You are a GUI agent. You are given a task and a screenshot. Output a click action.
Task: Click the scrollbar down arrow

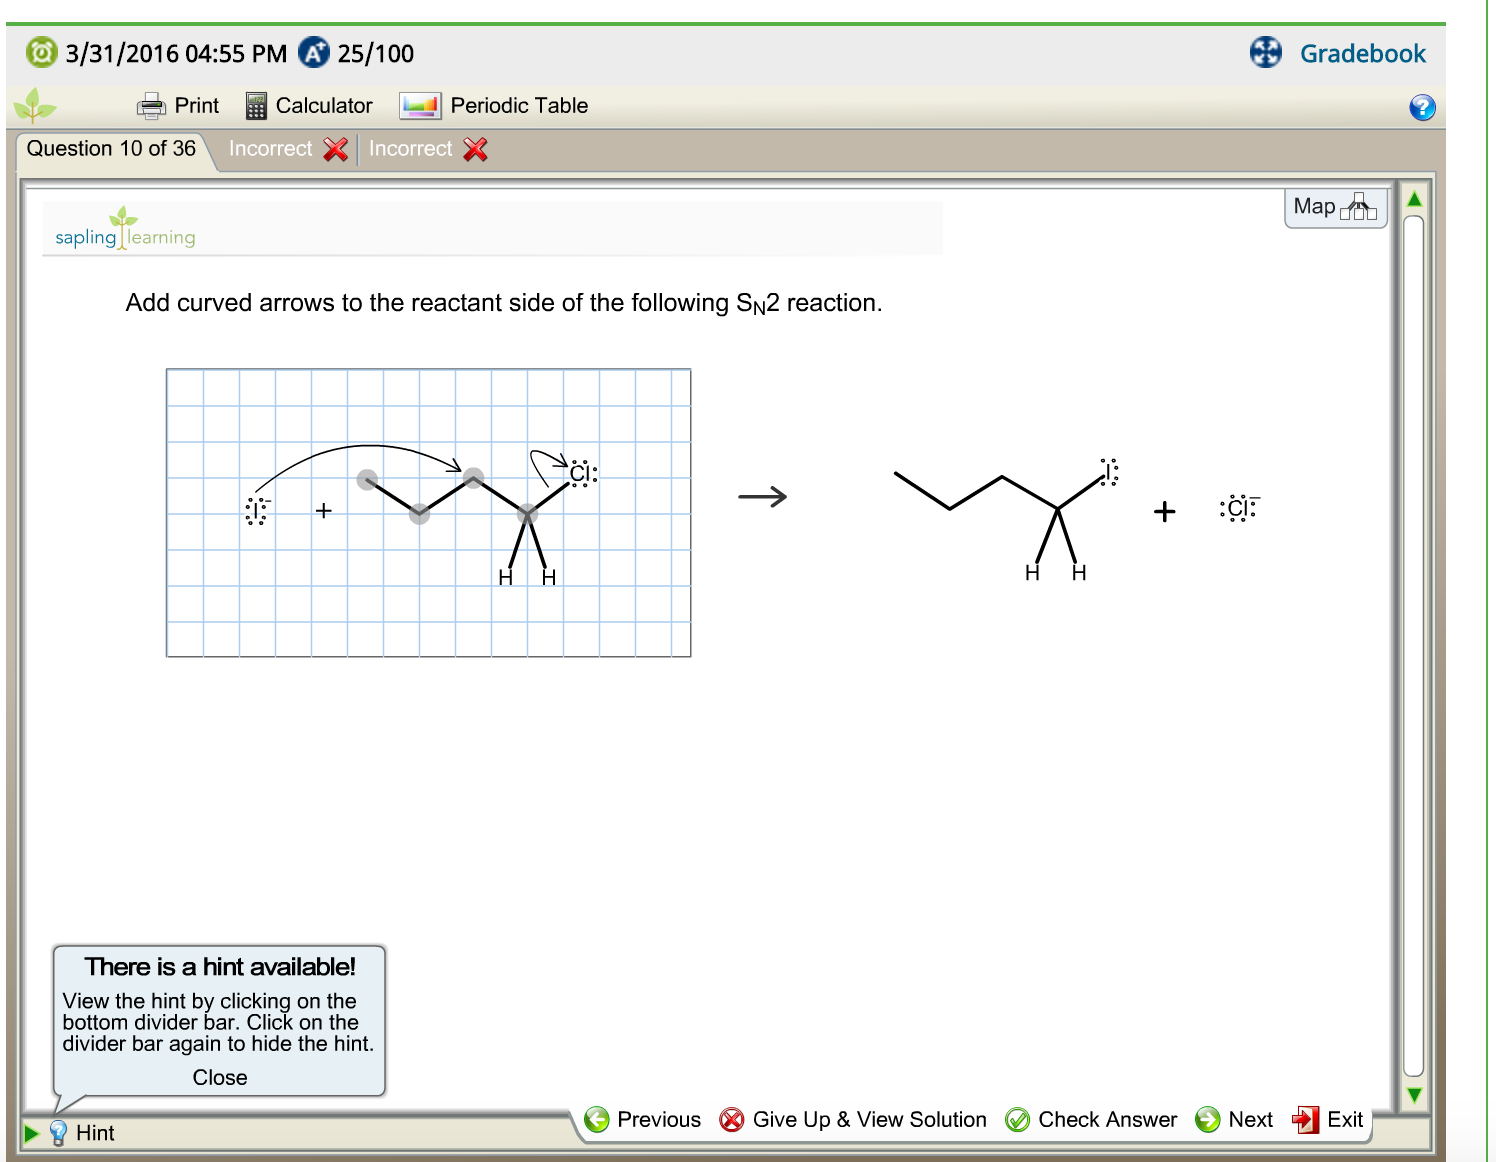1414,1095
